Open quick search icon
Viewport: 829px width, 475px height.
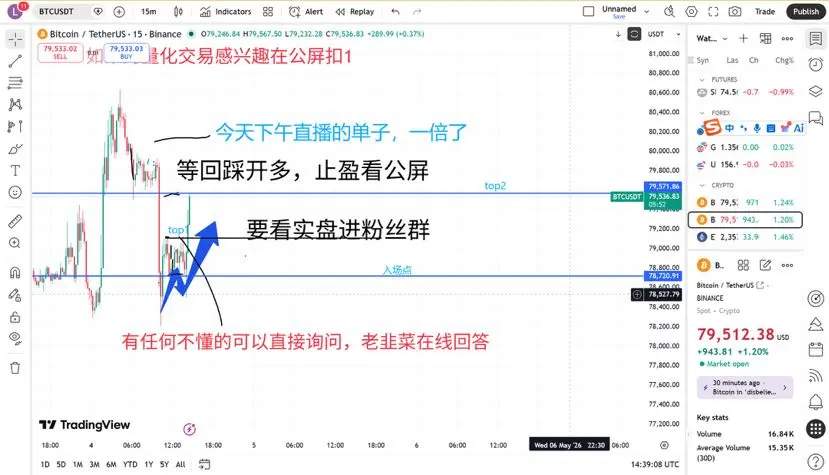(x=669, y=12)
